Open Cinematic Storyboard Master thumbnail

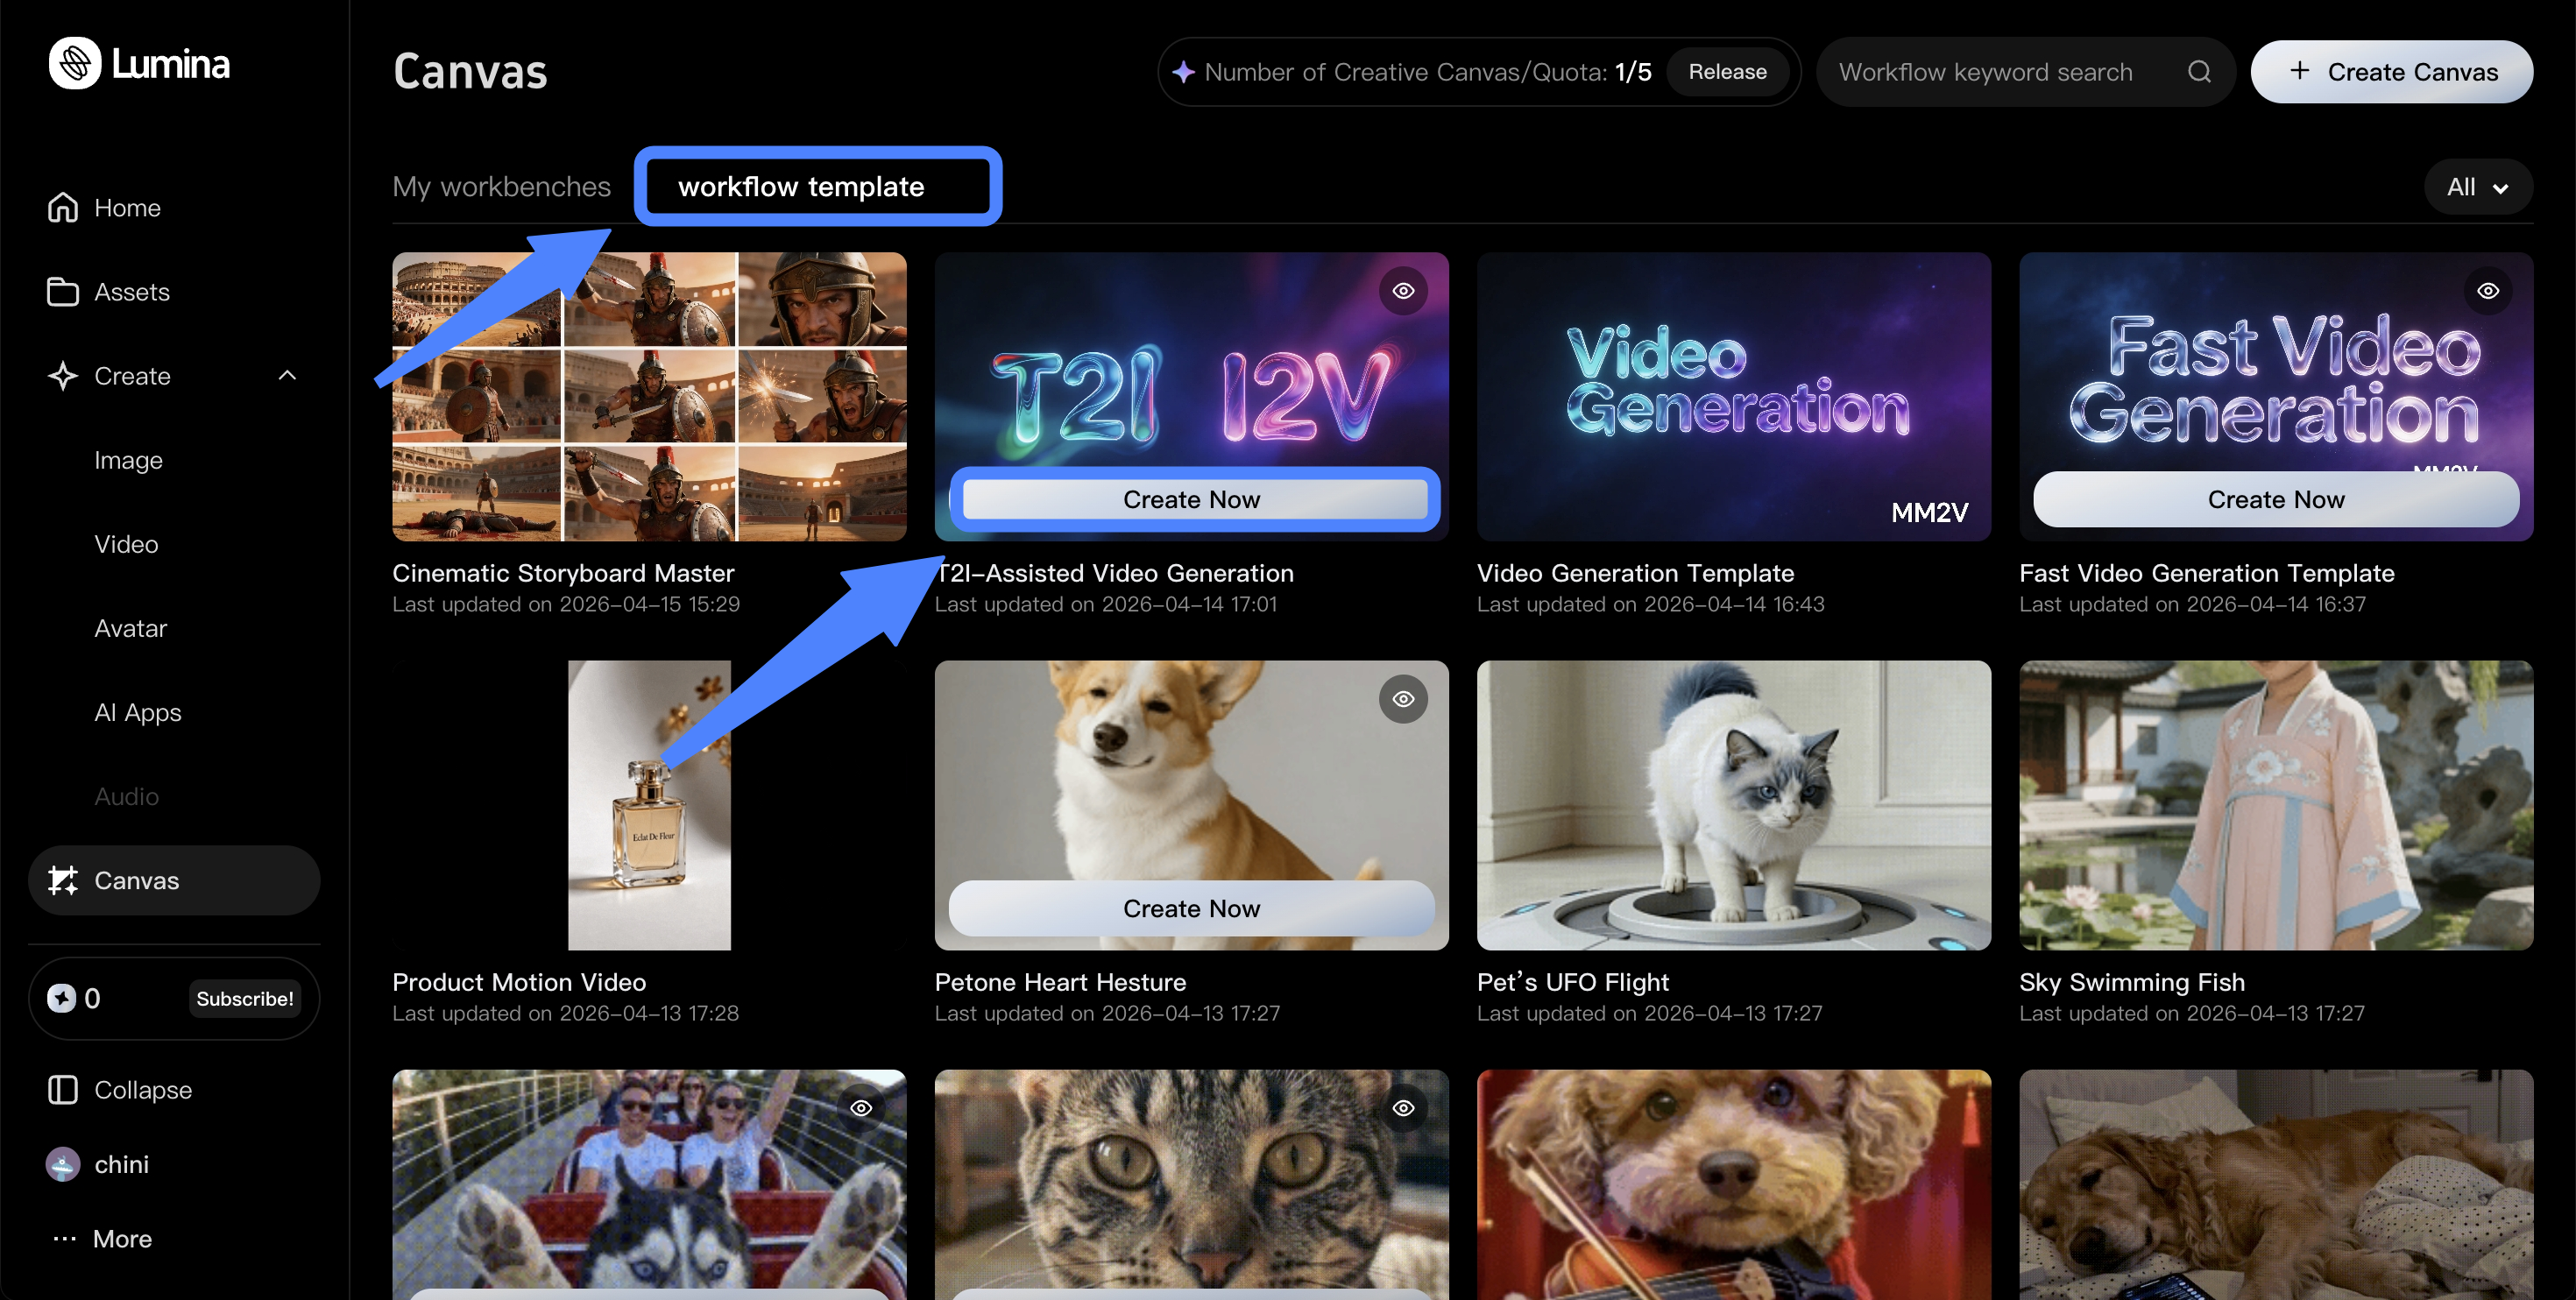649,396
